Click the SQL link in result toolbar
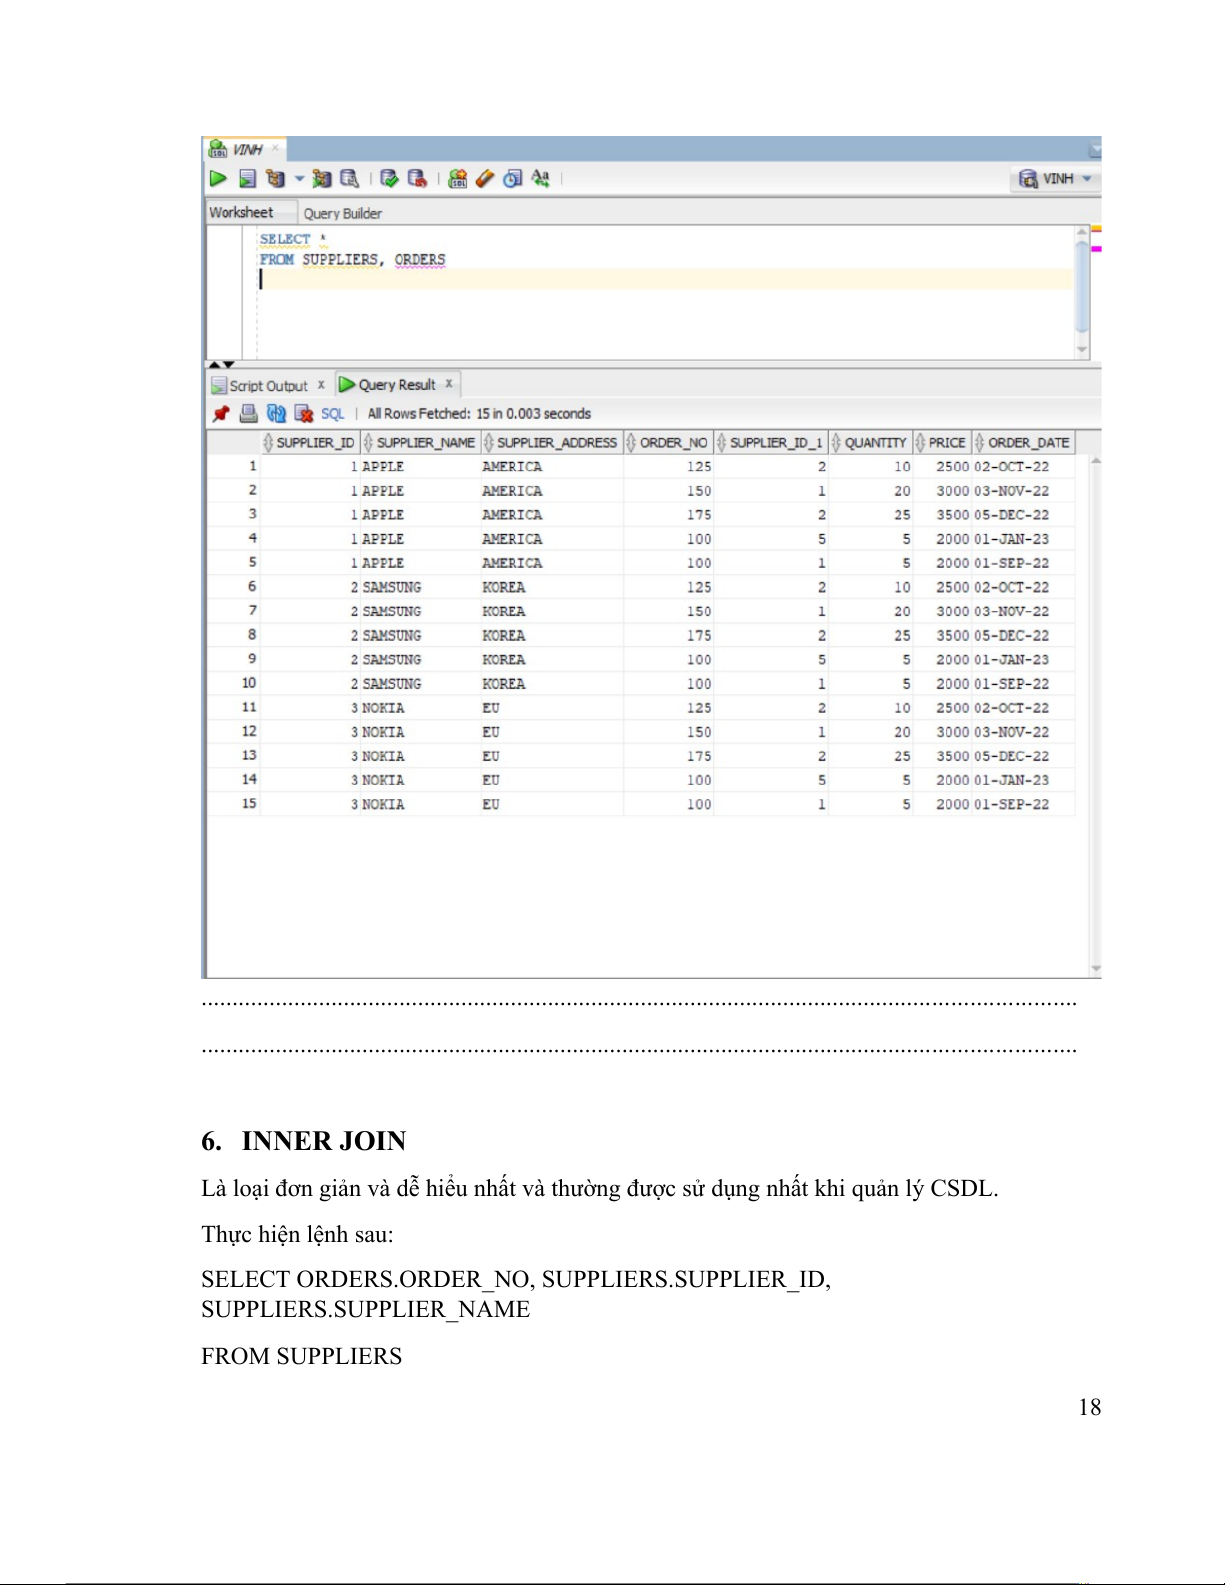The width and height of the screenshot is (1225, 1585). (x=332, y=414)
